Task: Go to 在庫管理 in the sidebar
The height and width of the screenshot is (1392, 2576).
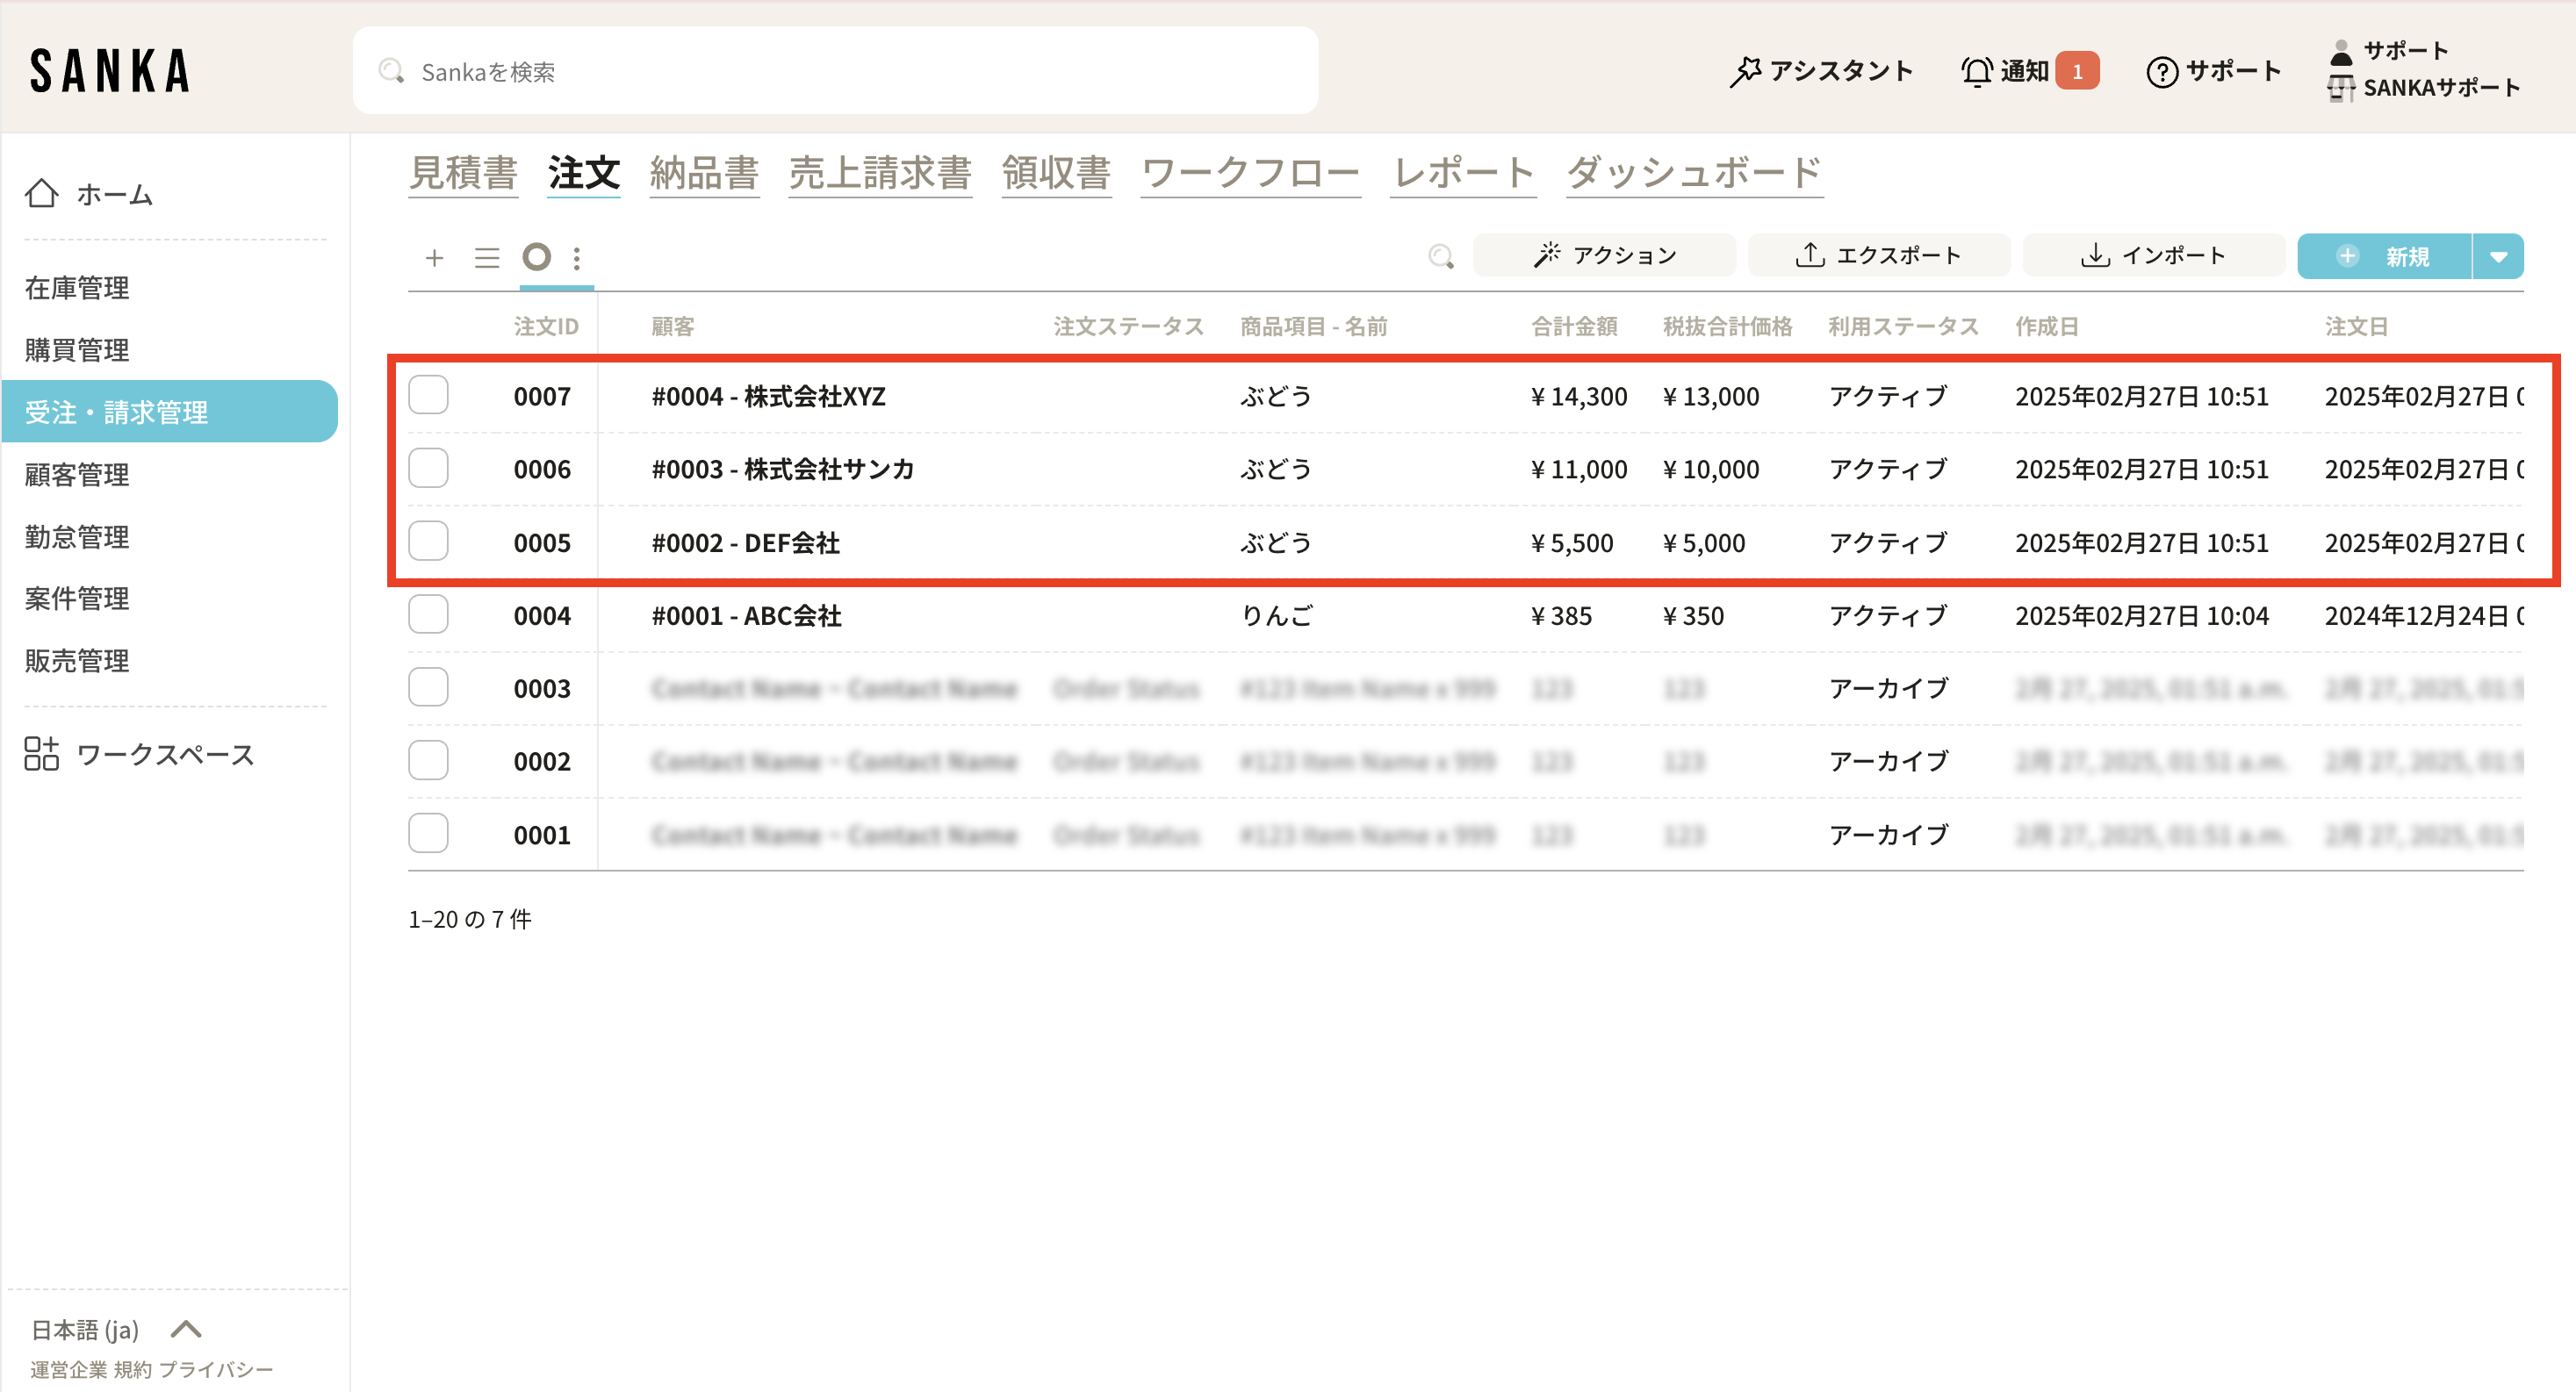Action: pos(77,288)
